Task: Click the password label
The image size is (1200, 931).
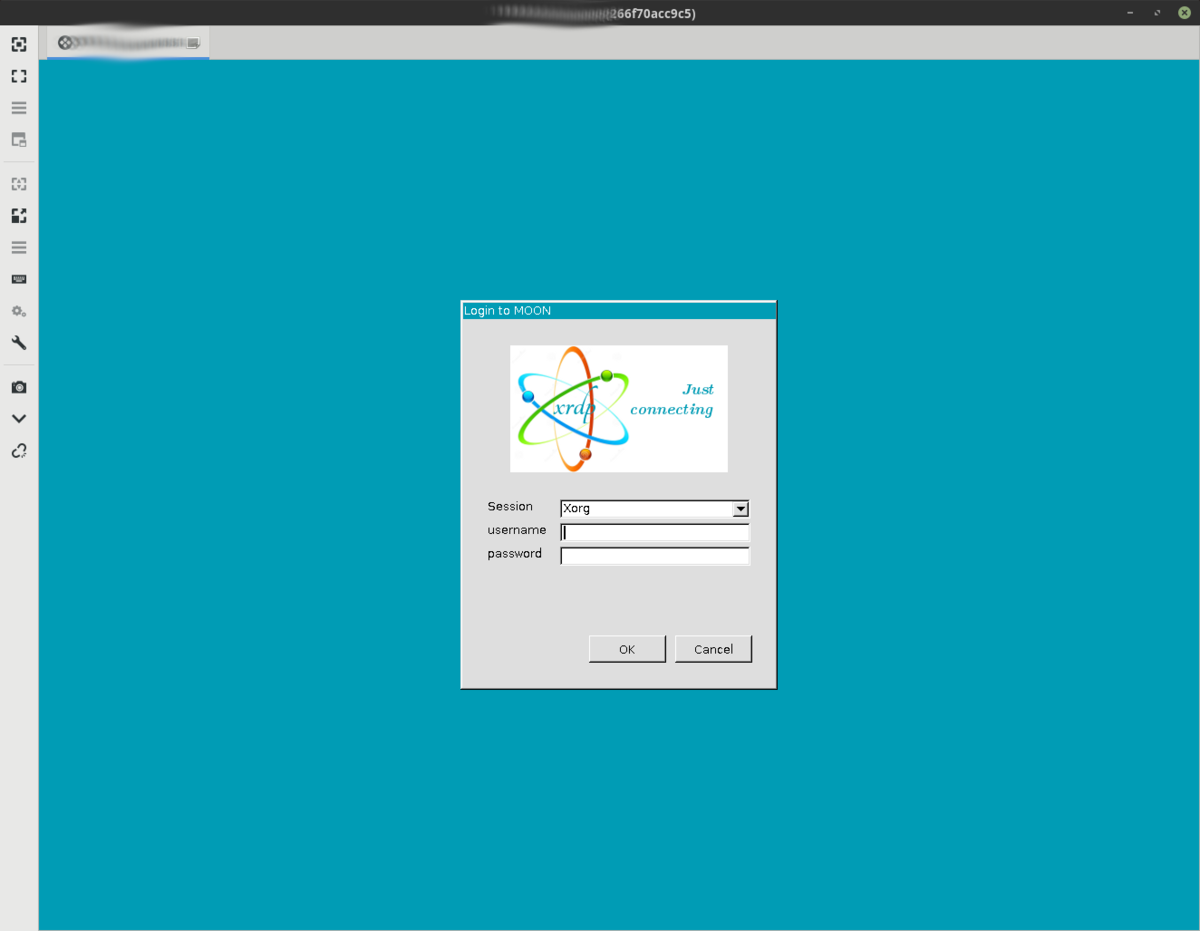Action: 515,554
